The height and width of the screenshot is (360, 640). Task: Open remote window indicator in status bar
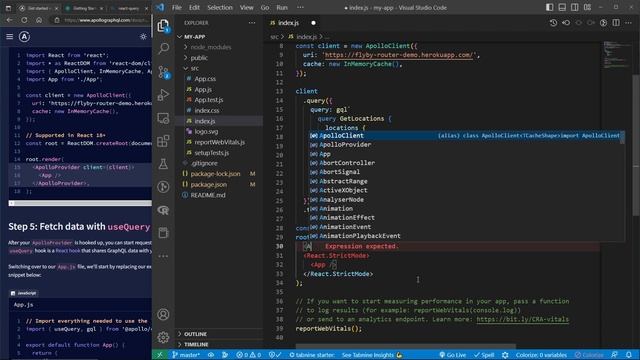click(160, 355)
